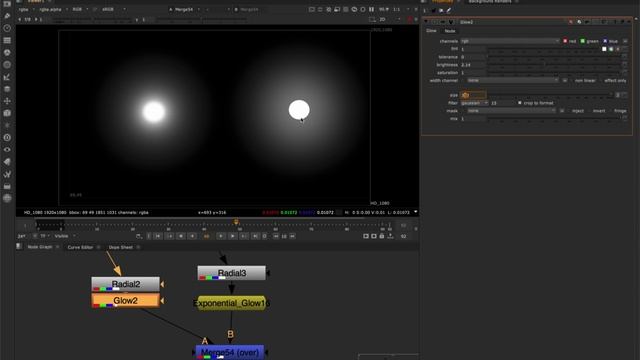The height and width of the screenshot is (360, 640).
Task: Select the Node Graph tab
Action: tap(40, 247)
